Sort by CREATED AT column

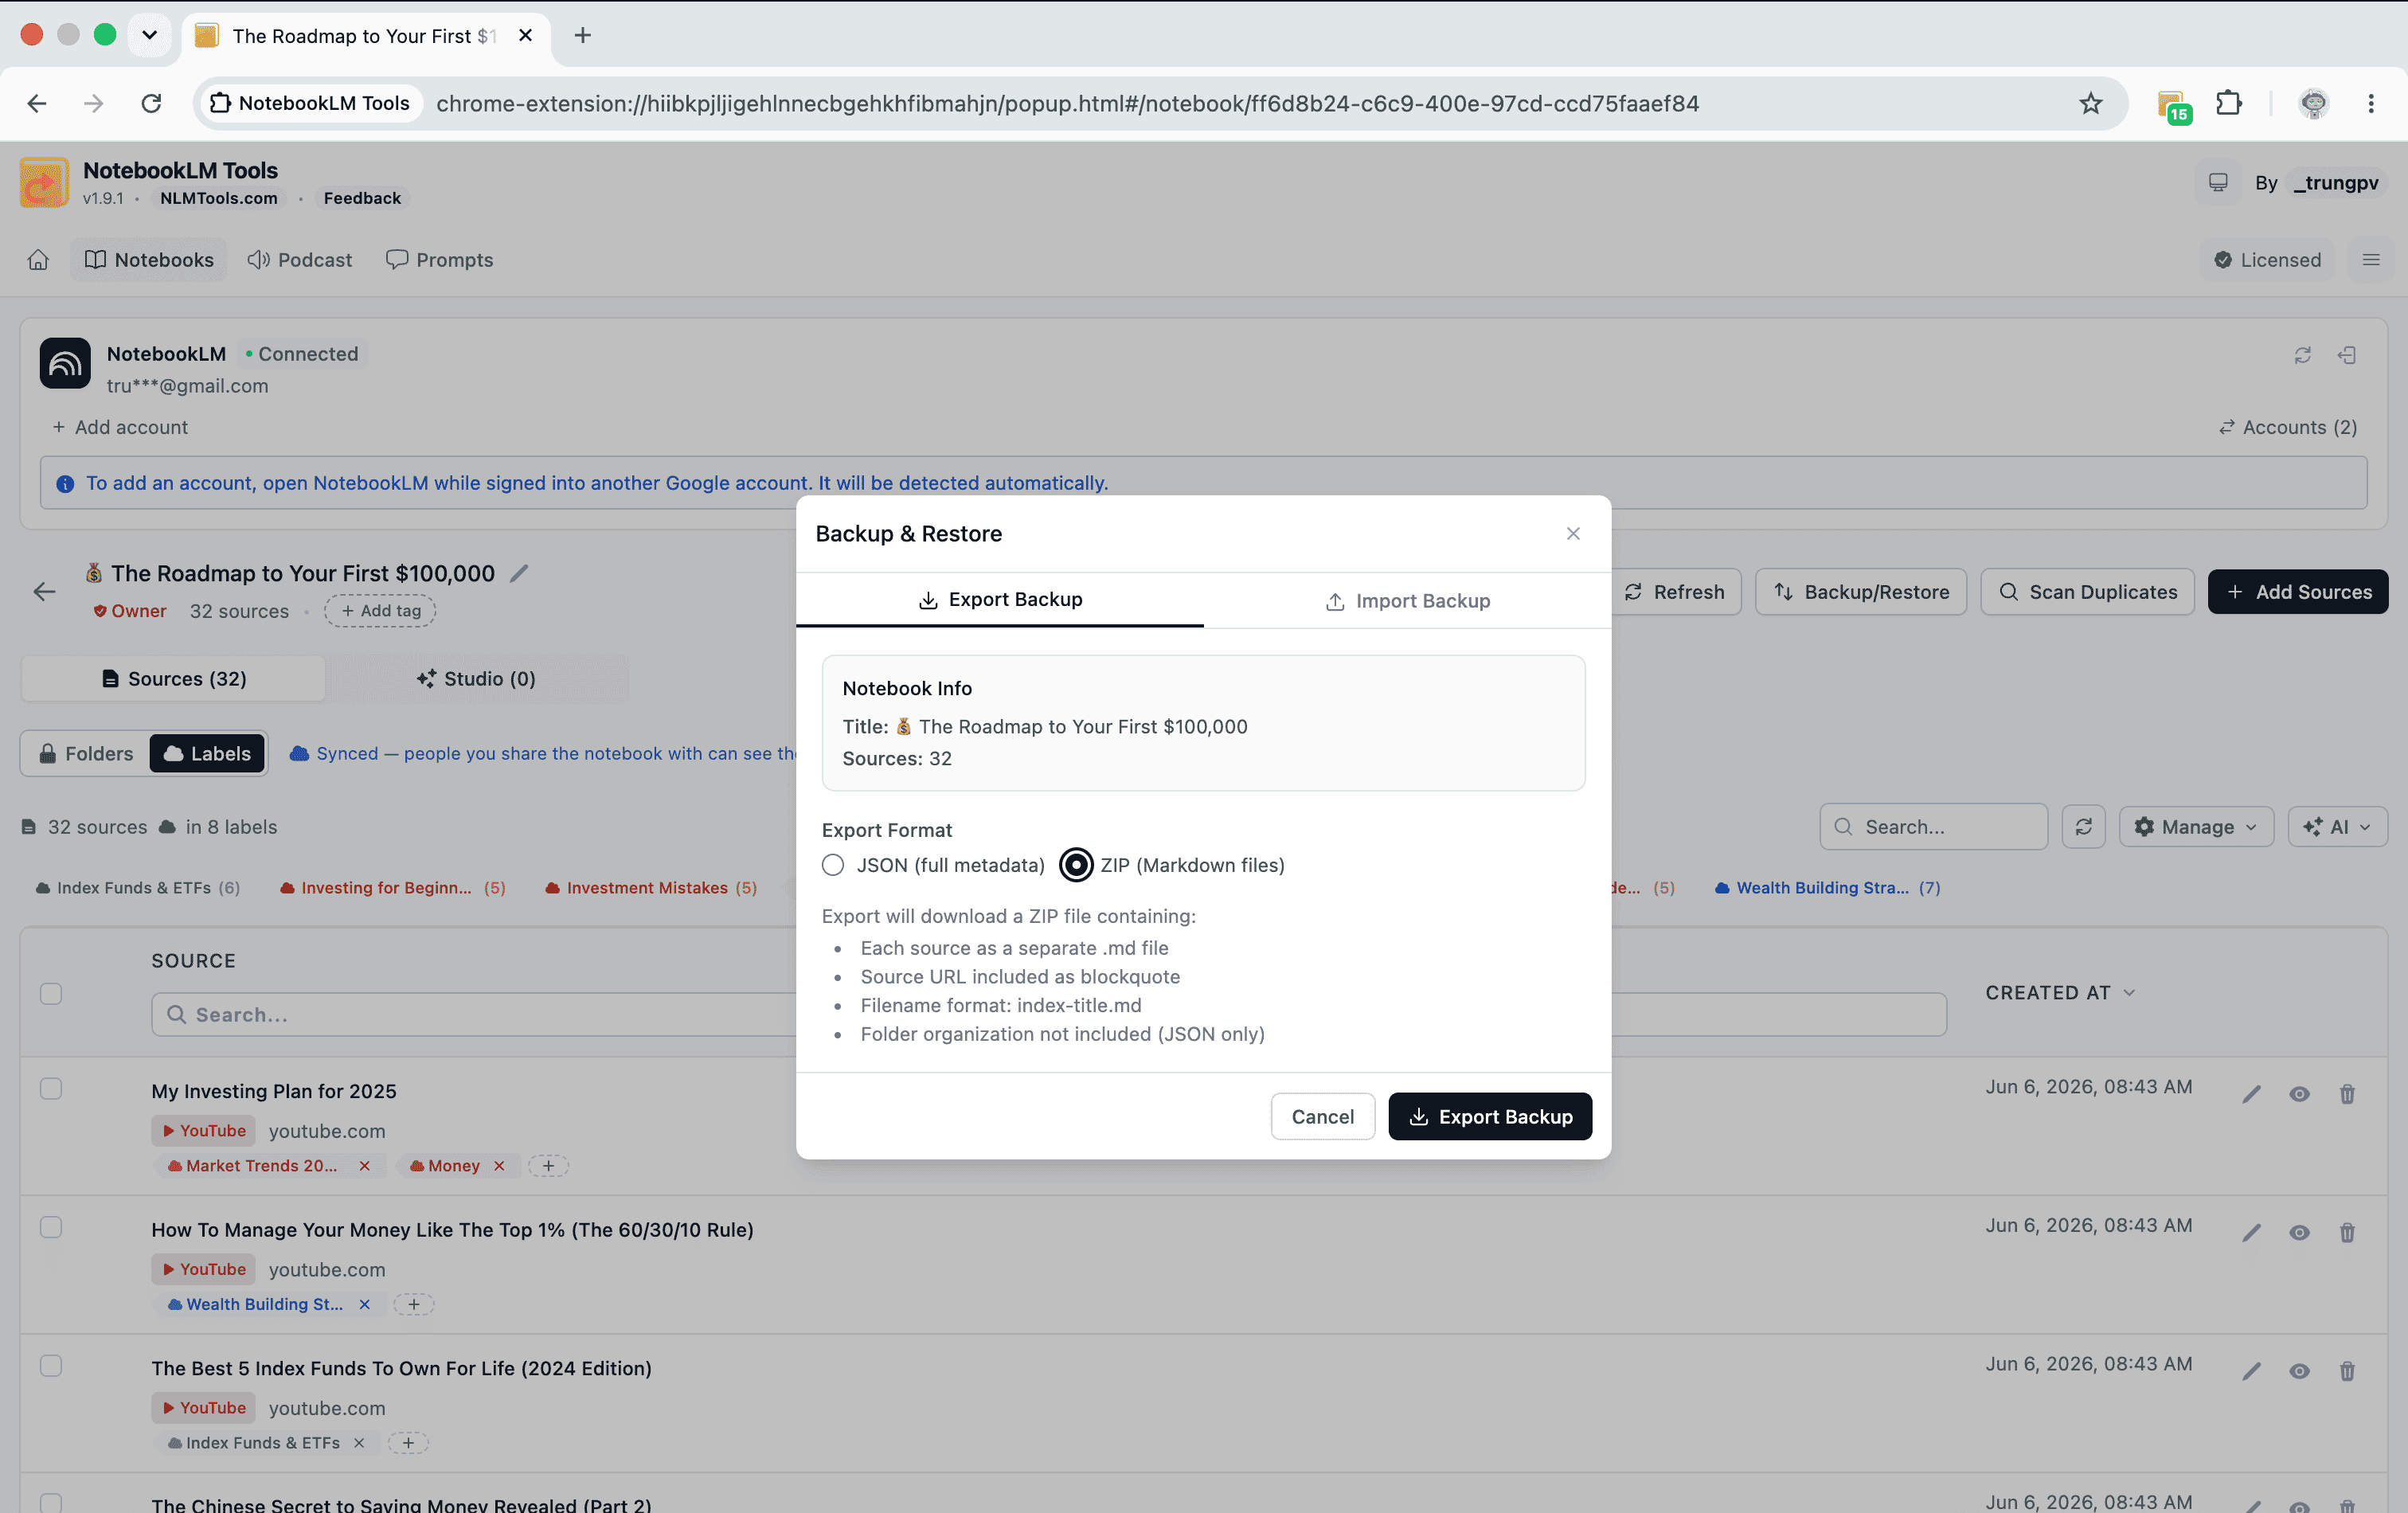pyautogui.click(x=2060, y=993)
